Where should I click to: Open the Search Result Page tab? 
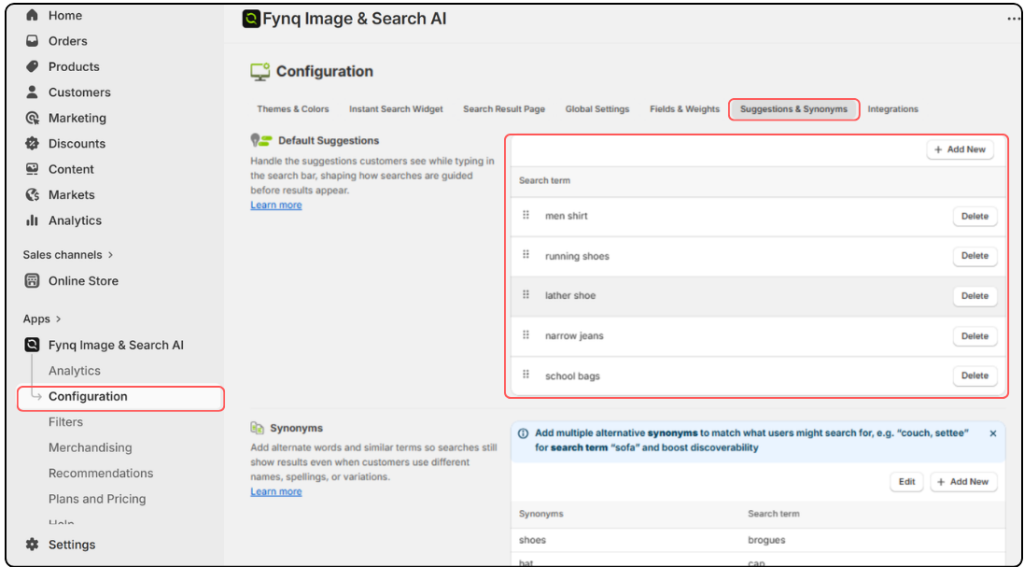click(x=504, y=109)
